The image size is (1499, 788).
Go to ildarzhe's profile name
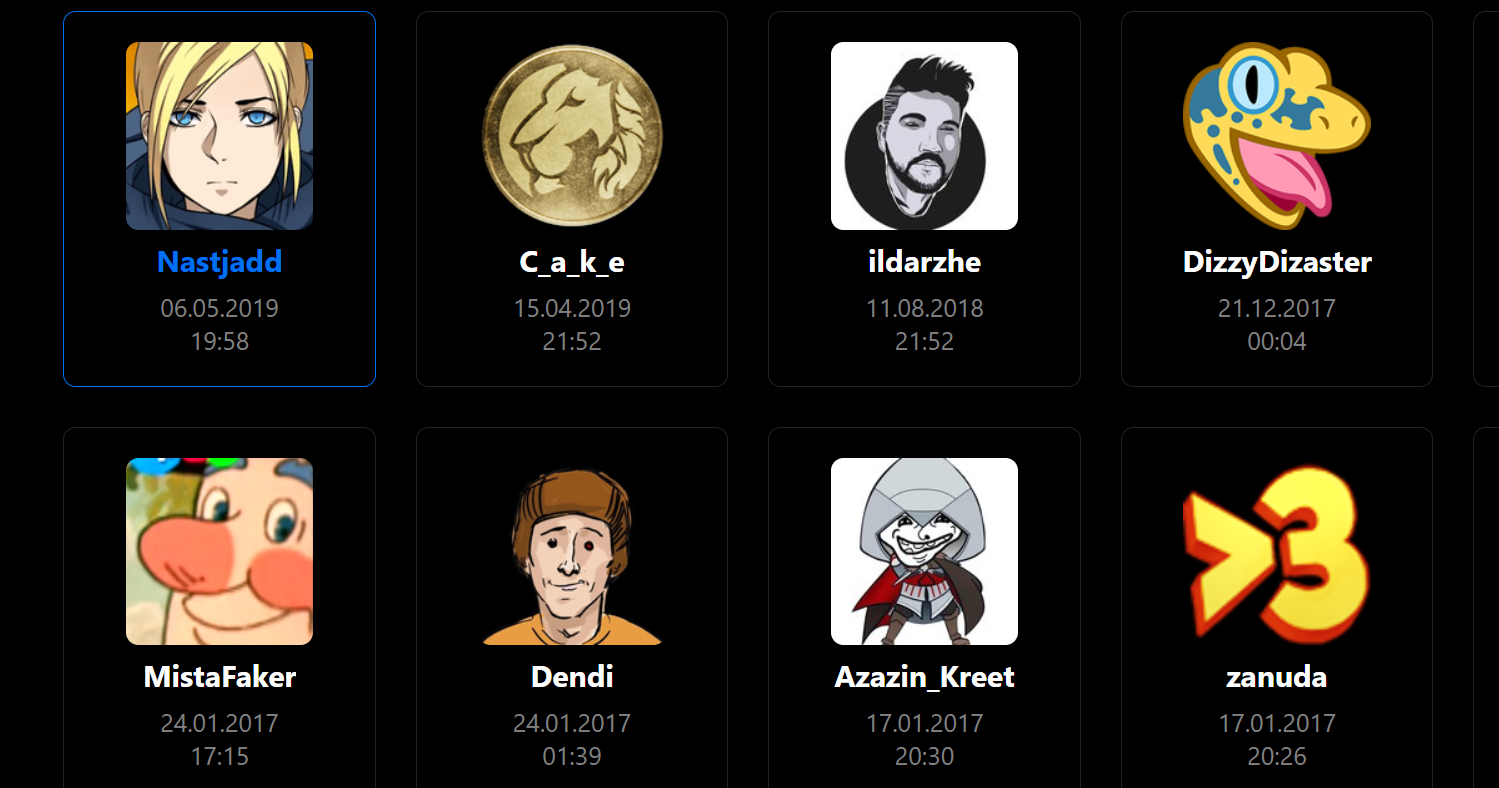pyautogui.click(x=924, y=262)
